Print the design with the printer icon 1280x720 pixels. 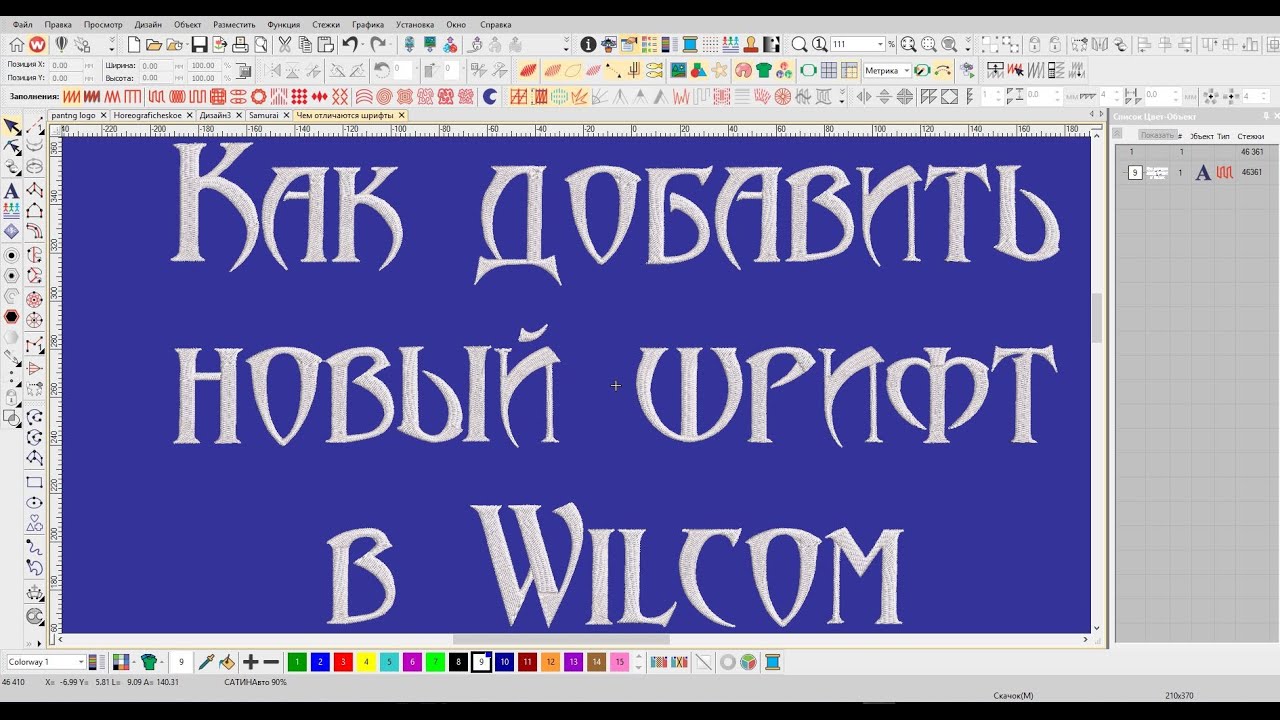click(x=240, y=44)
